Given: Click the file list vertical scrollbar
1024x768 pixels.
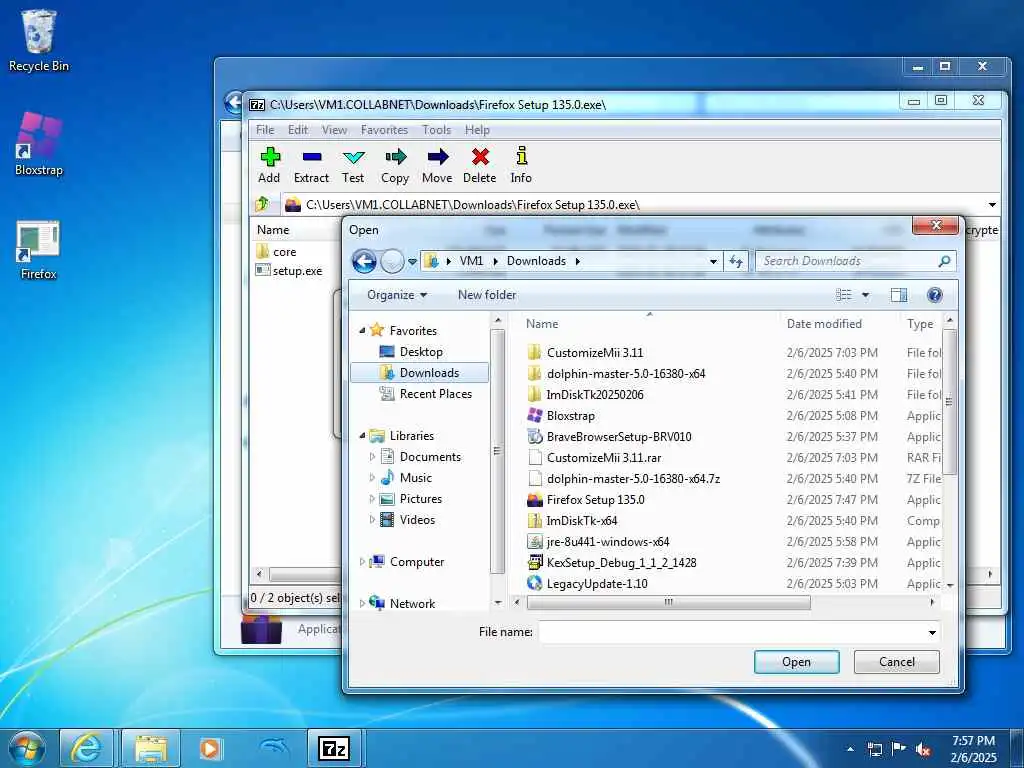Looking at the screenshot, I should [949, 402].
